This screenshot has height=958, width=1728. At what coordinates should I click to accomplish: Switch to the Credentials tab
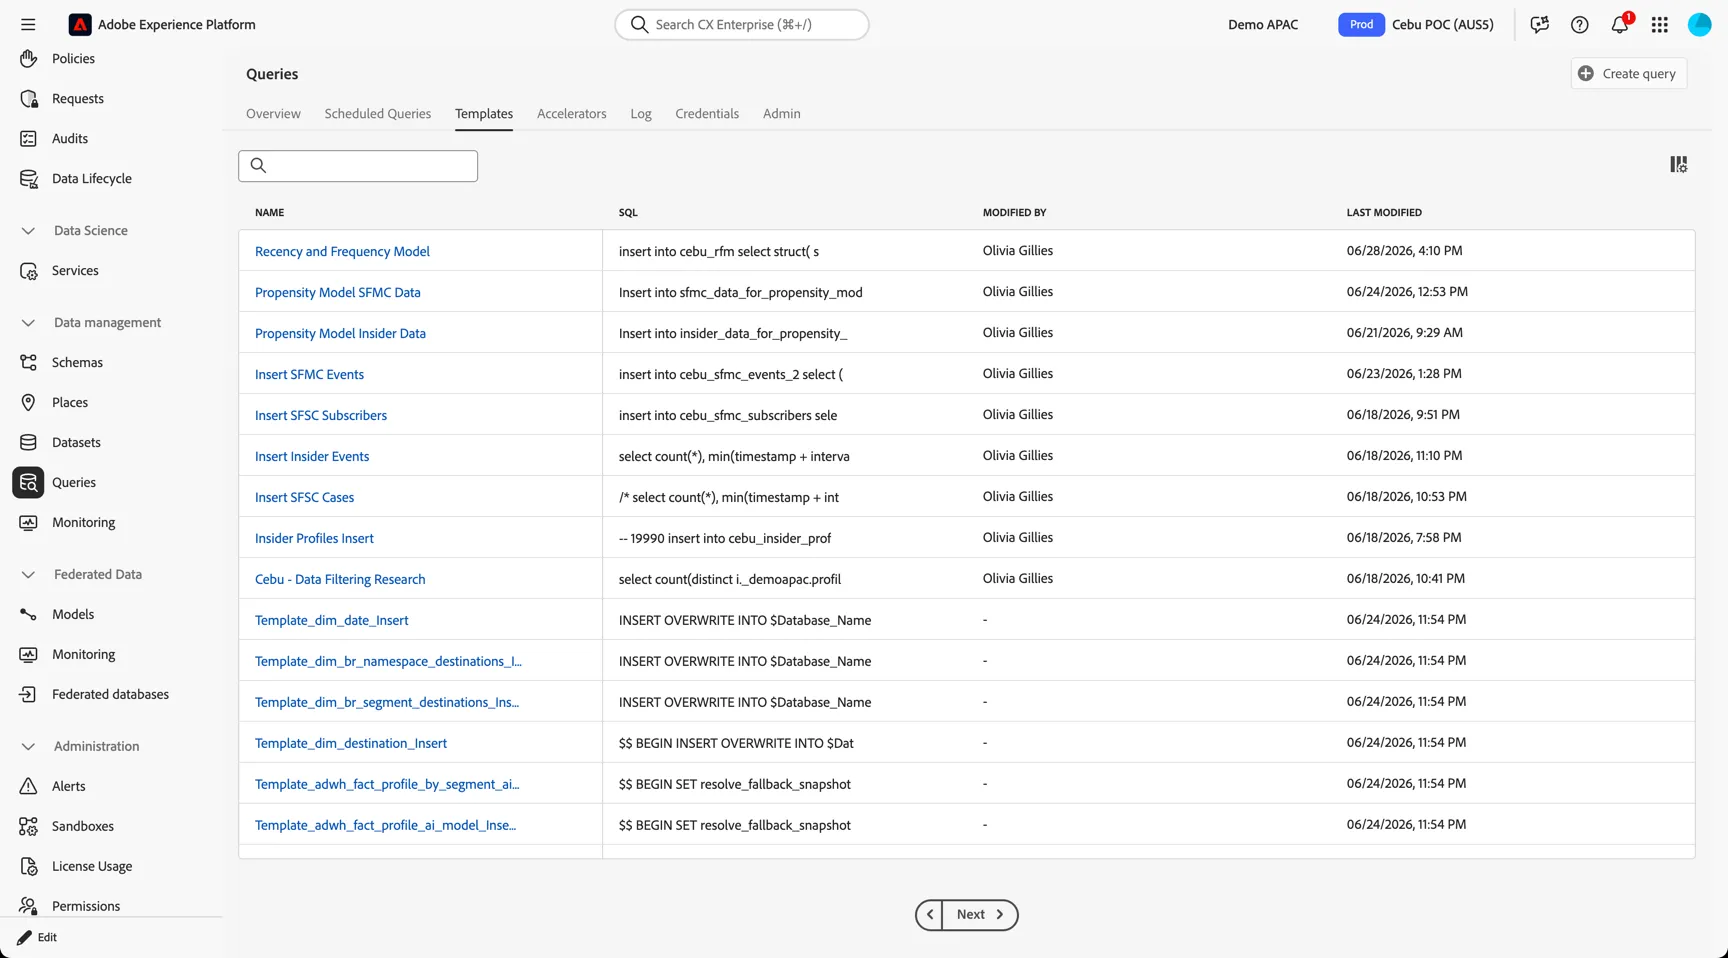[706, 114]
